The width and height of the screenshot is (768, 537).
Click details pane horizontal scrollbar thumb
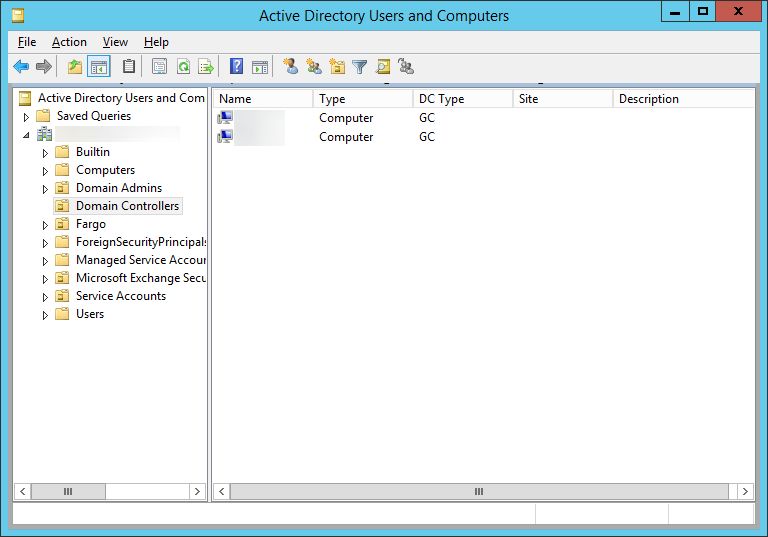(x=479, y=491)
